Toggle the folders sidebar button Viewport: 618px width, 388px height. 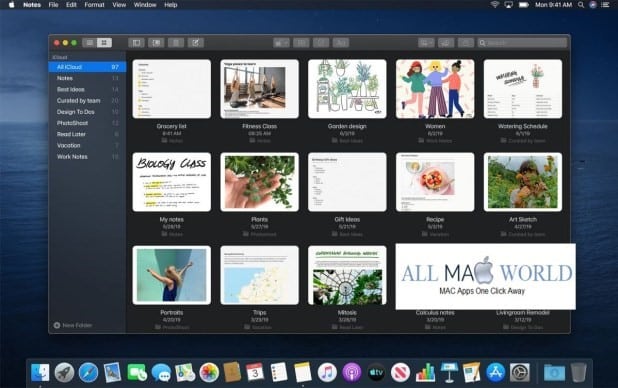[136, 43]
